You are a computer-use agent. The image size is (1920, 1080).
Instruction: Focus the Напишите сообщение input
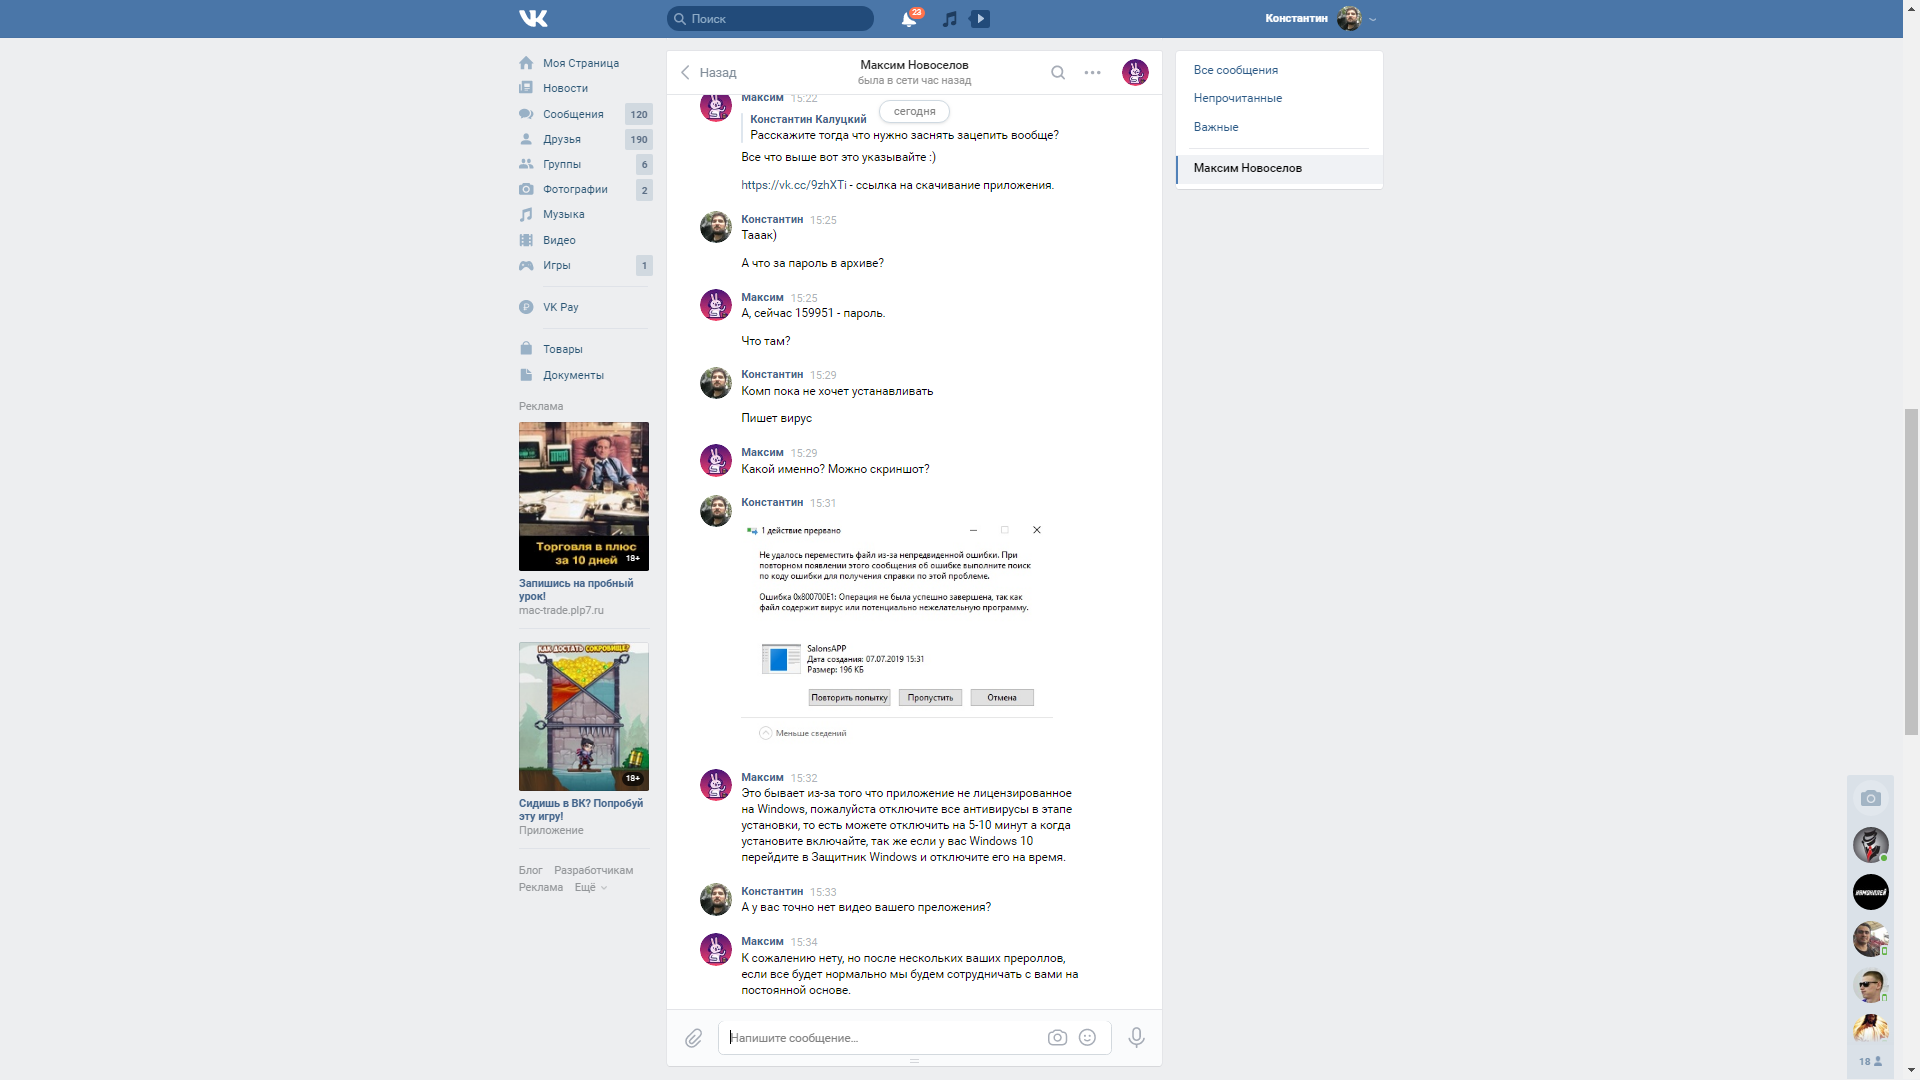tap(880, 1038)
